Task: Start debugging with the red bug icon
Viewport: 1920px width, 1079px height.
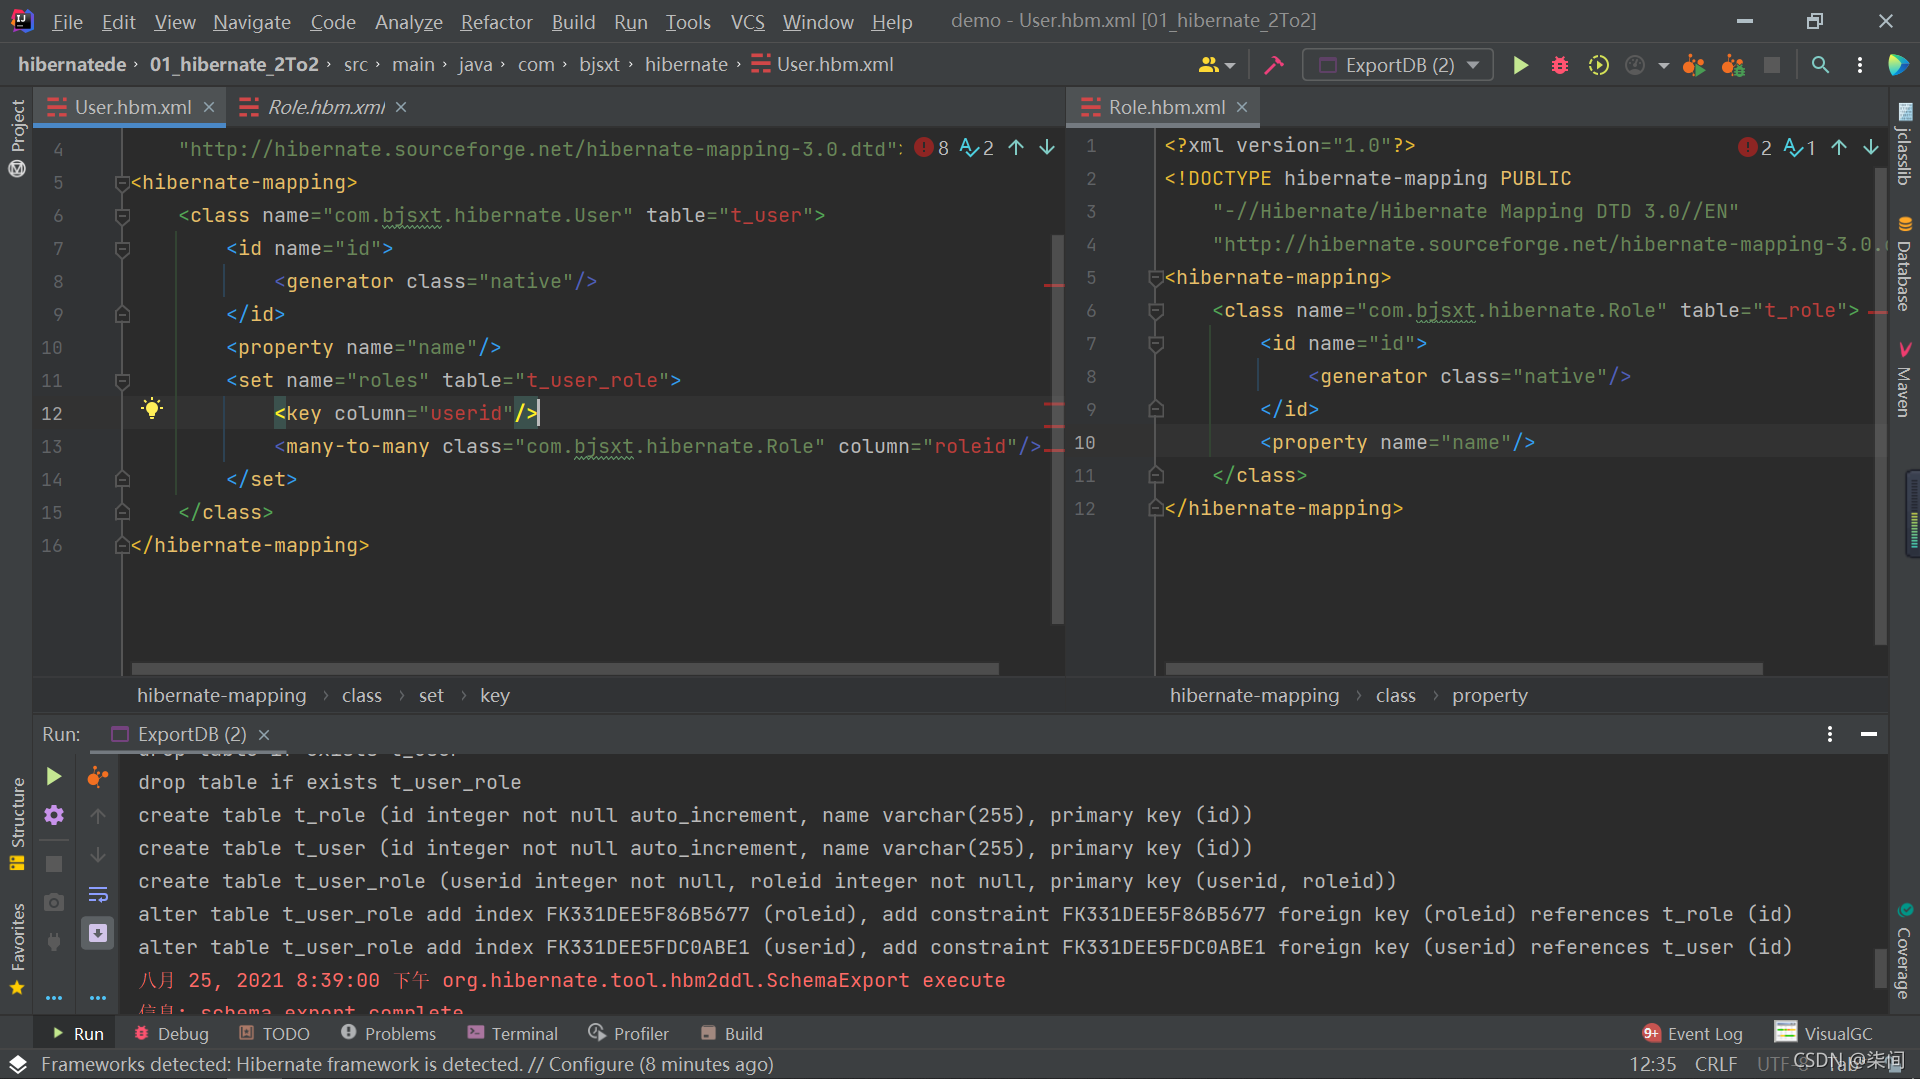Action: click(x=1559, y=65)
